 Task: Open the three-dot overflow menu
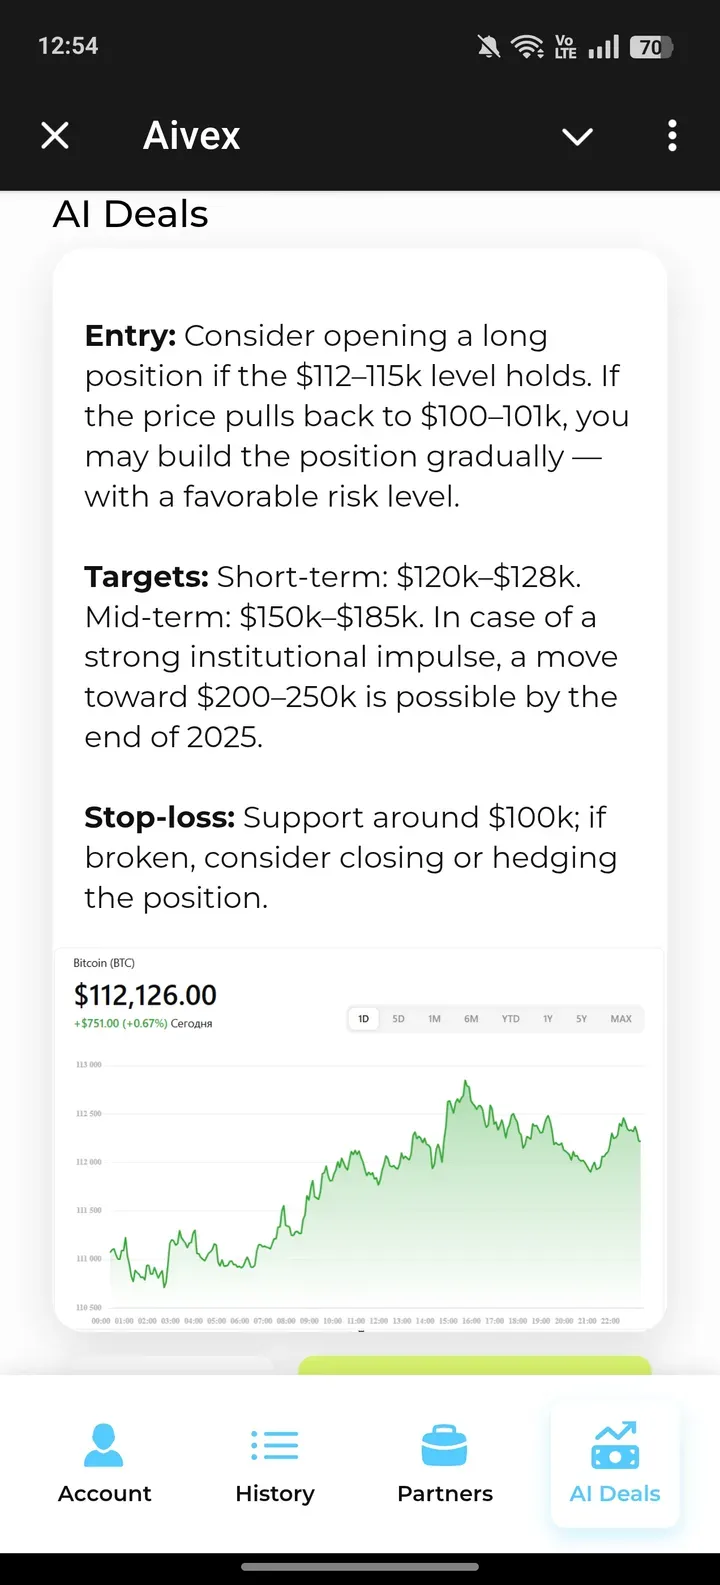(672, 136)
